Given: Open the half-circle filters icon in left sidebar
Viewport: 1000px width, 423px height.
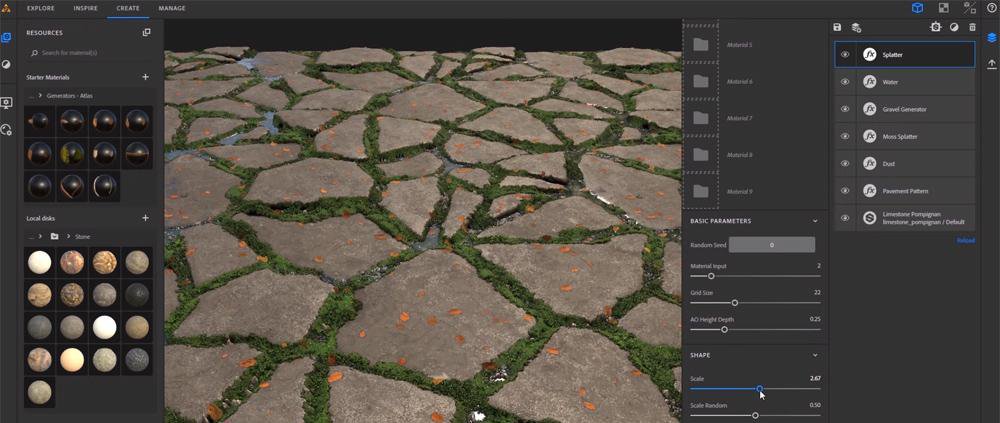Looking at the screenshot, I should [x=6, y=64].
